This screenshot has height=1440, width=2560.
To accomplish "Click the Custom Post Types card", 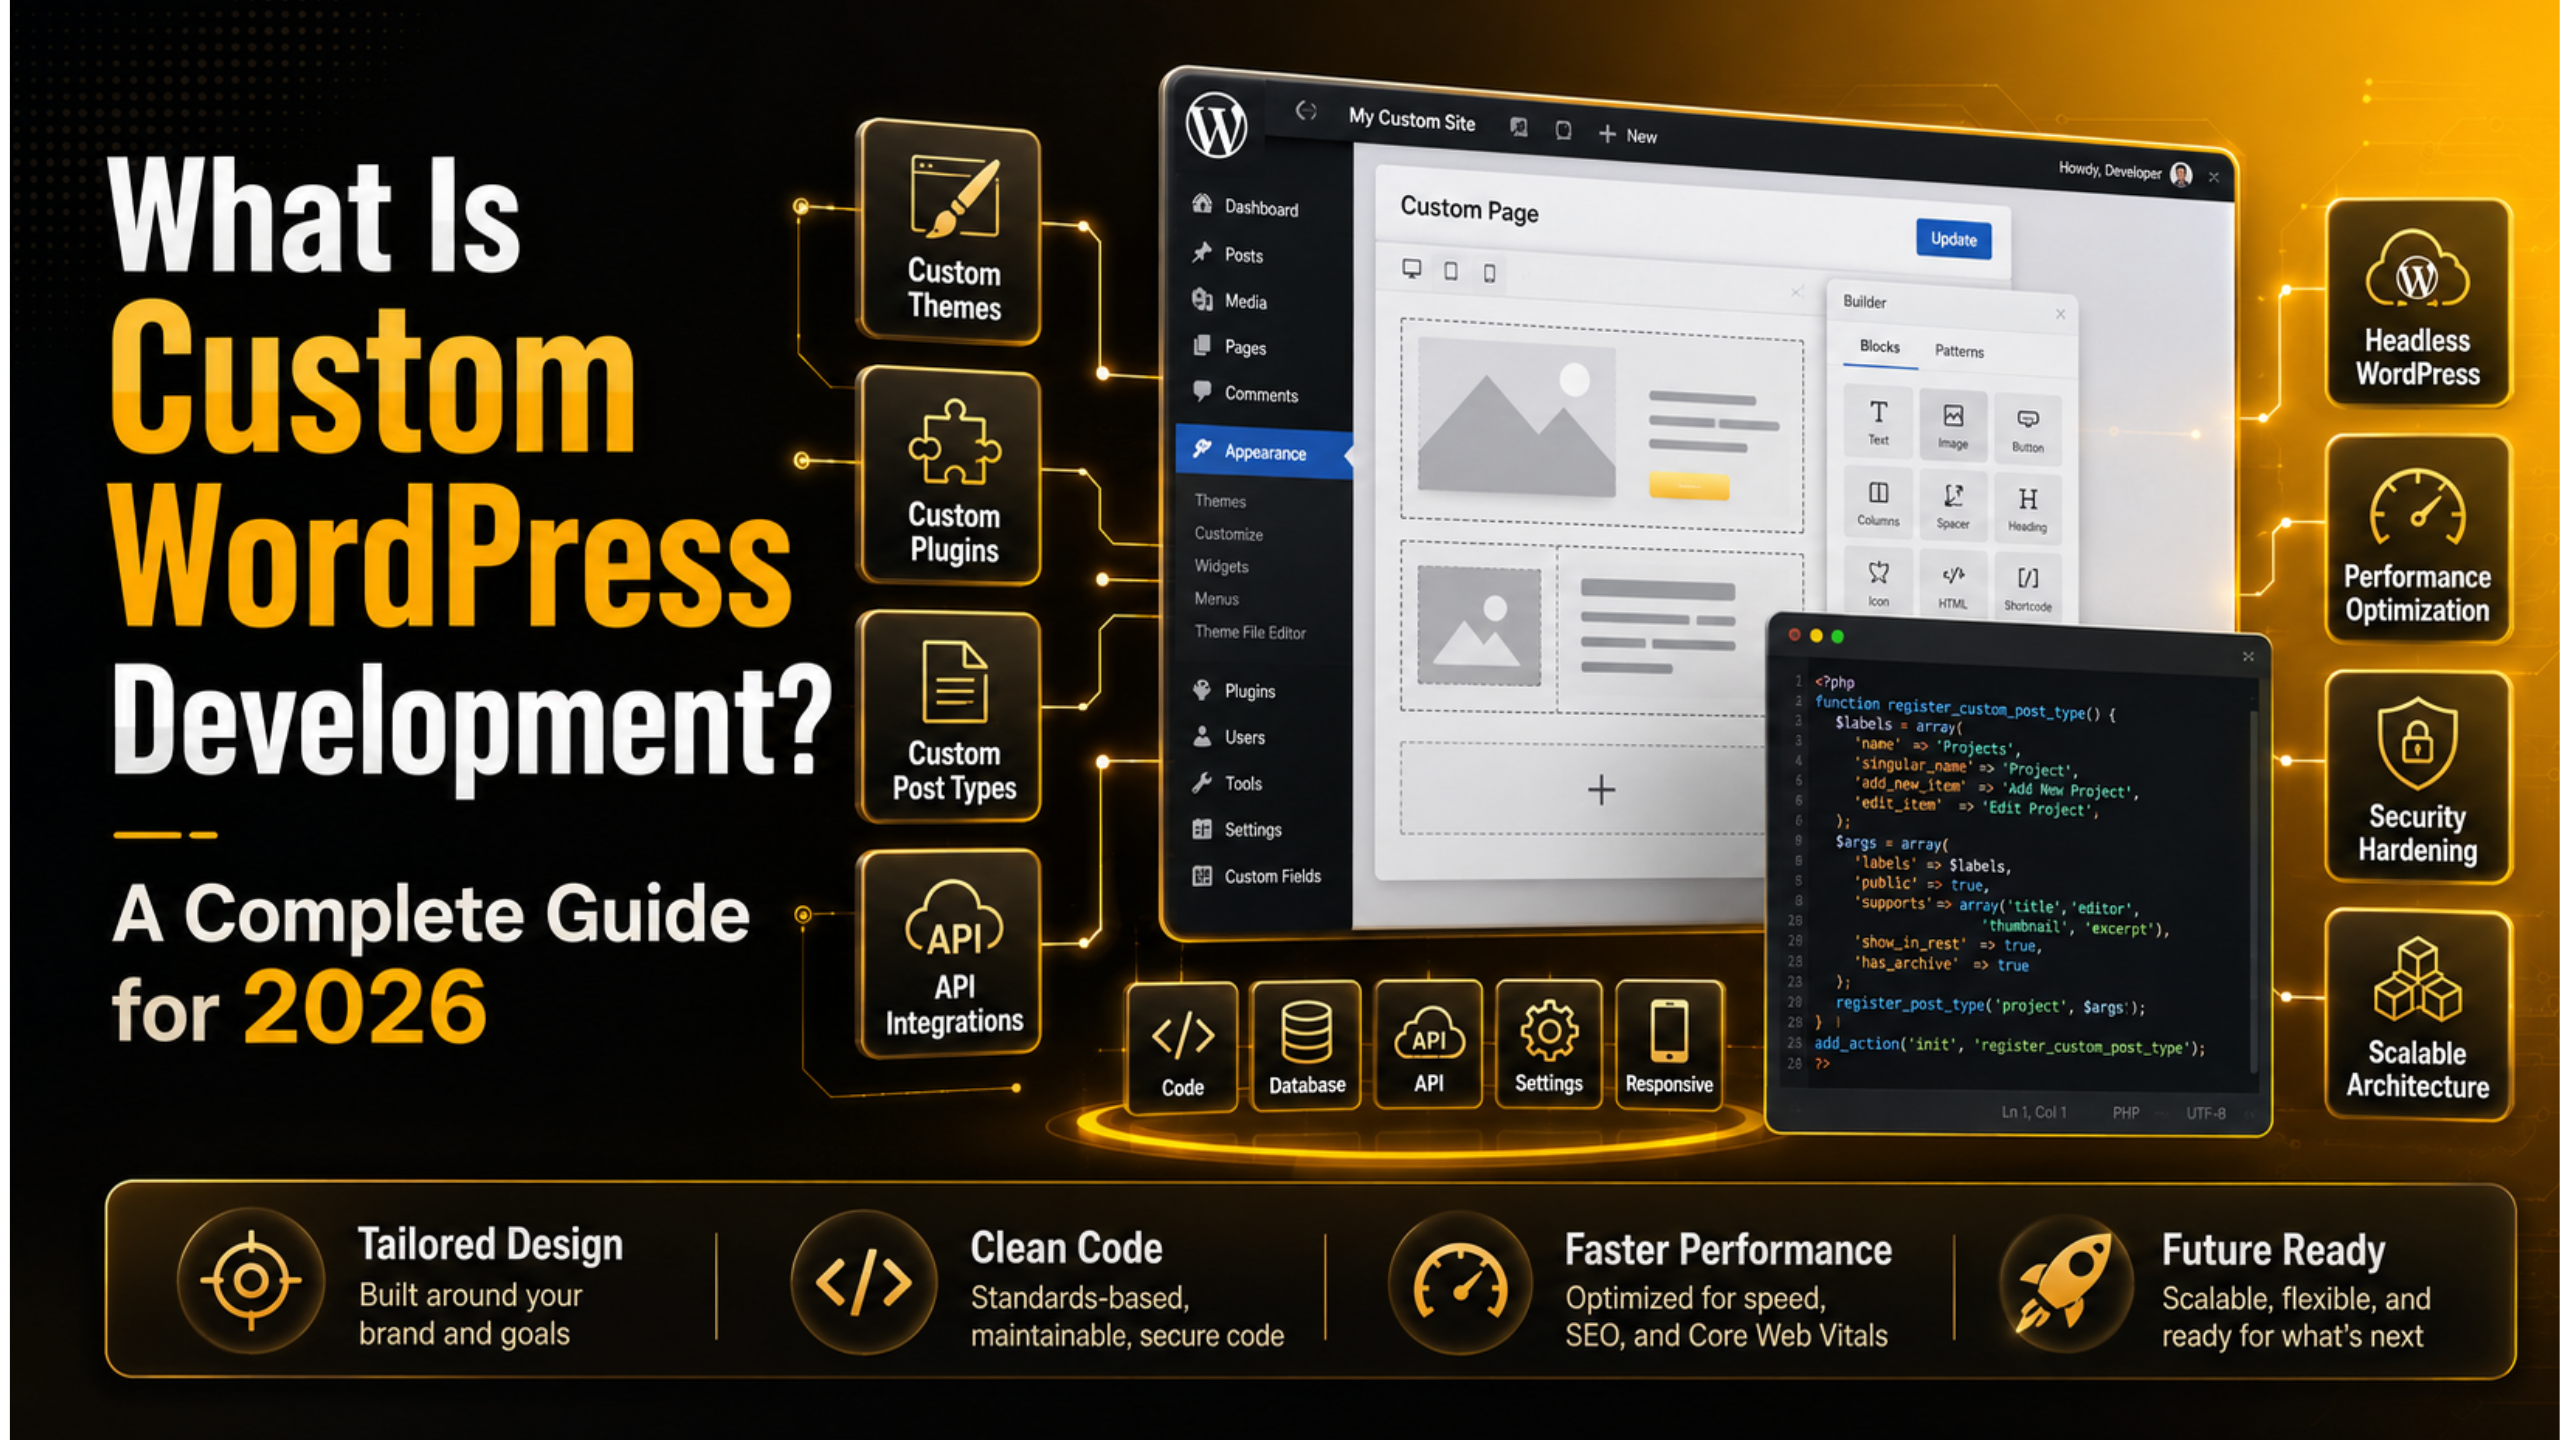I will (950, 717).
